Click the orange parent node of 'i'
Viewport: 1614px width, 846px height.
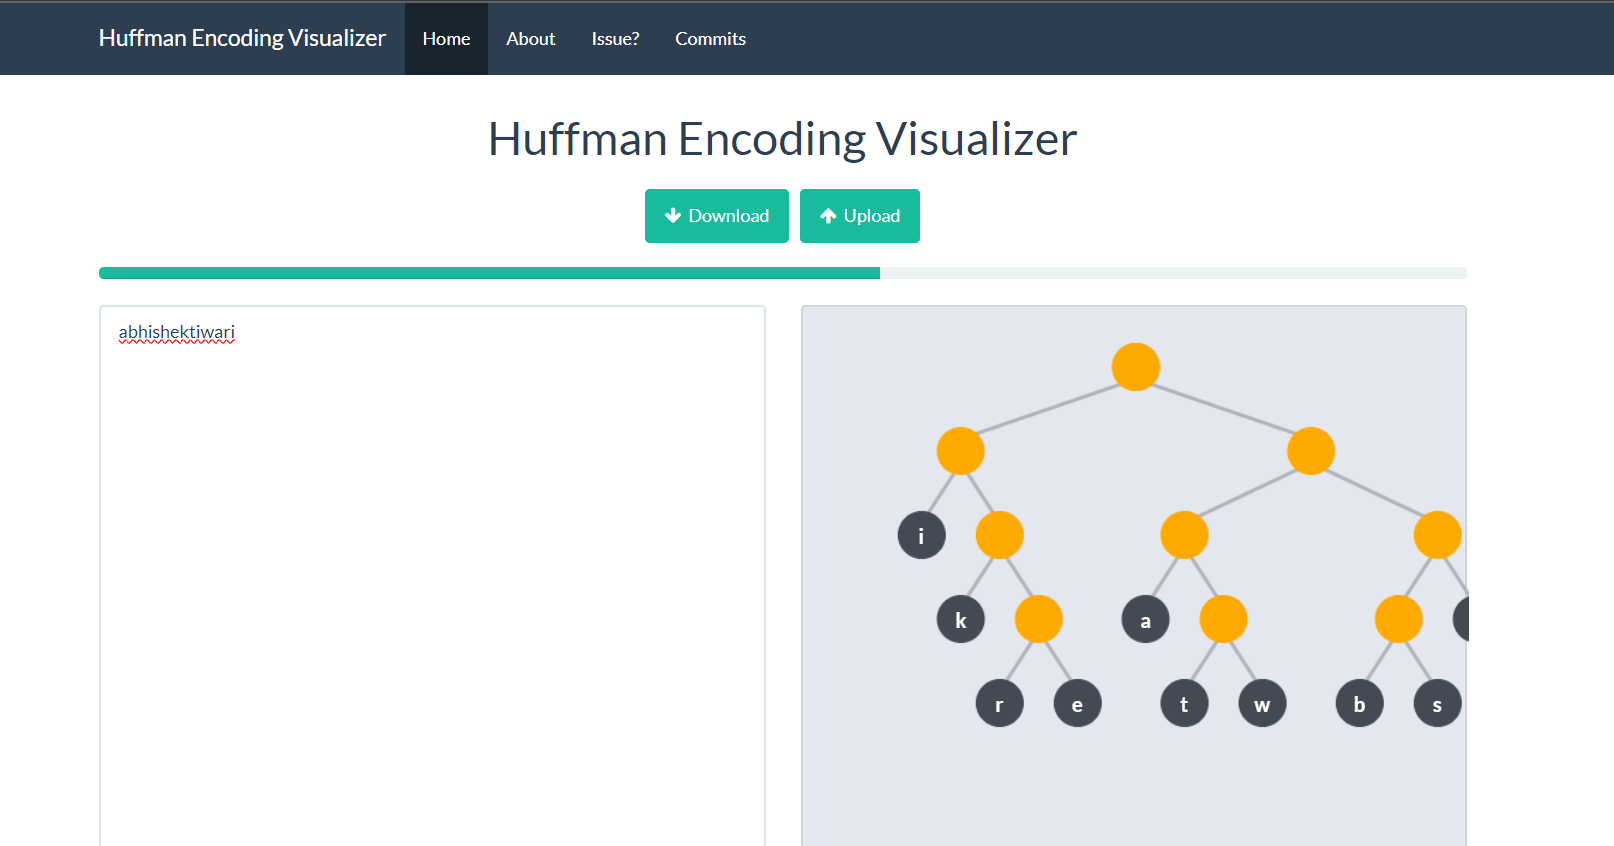point(961,451)
